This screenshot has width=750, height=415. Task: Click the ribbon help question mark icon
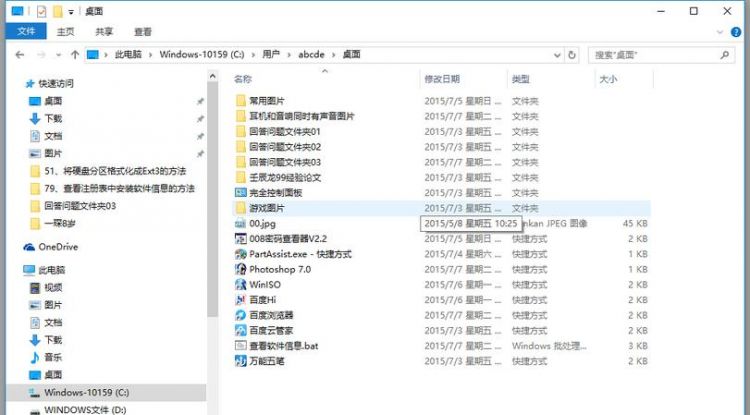(739, 31)
